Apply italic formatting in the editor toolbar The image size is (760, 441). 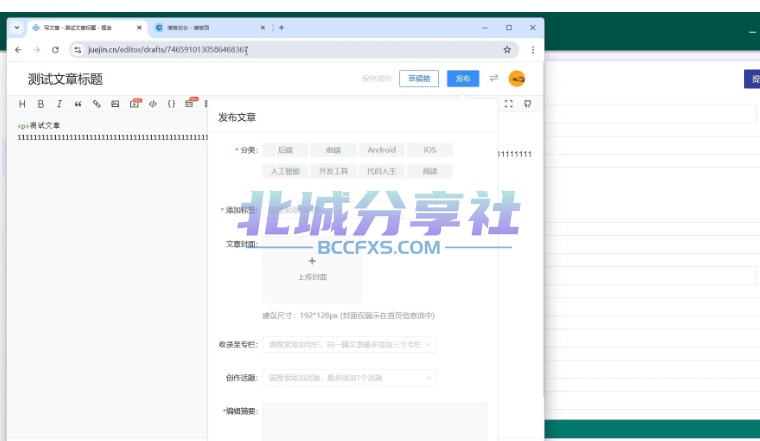[x=59, y=104]
